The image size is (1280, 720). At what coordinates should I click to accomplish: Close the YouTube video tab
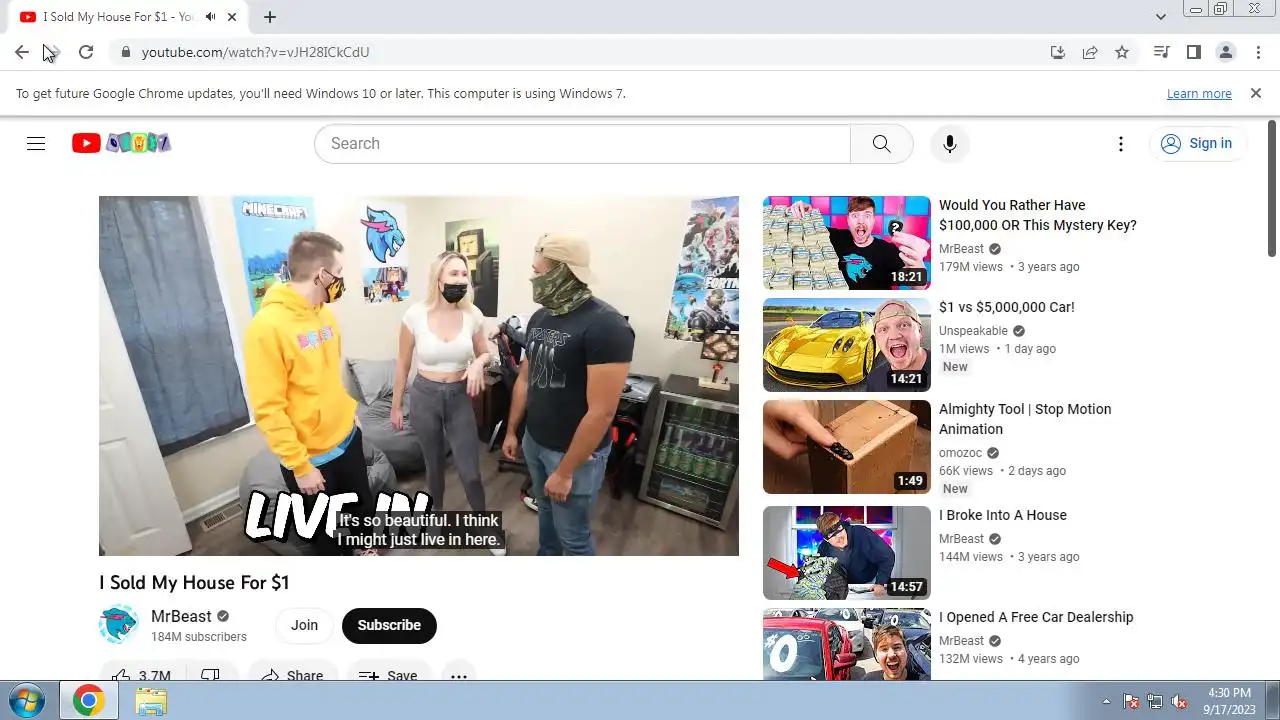click(233, 17)
